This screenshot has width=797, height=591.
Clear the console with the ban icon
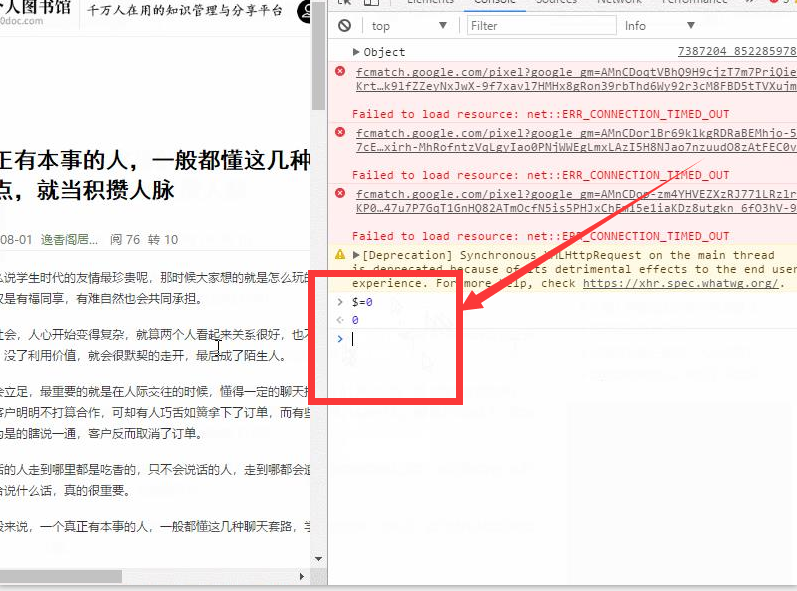pos(345,25)
